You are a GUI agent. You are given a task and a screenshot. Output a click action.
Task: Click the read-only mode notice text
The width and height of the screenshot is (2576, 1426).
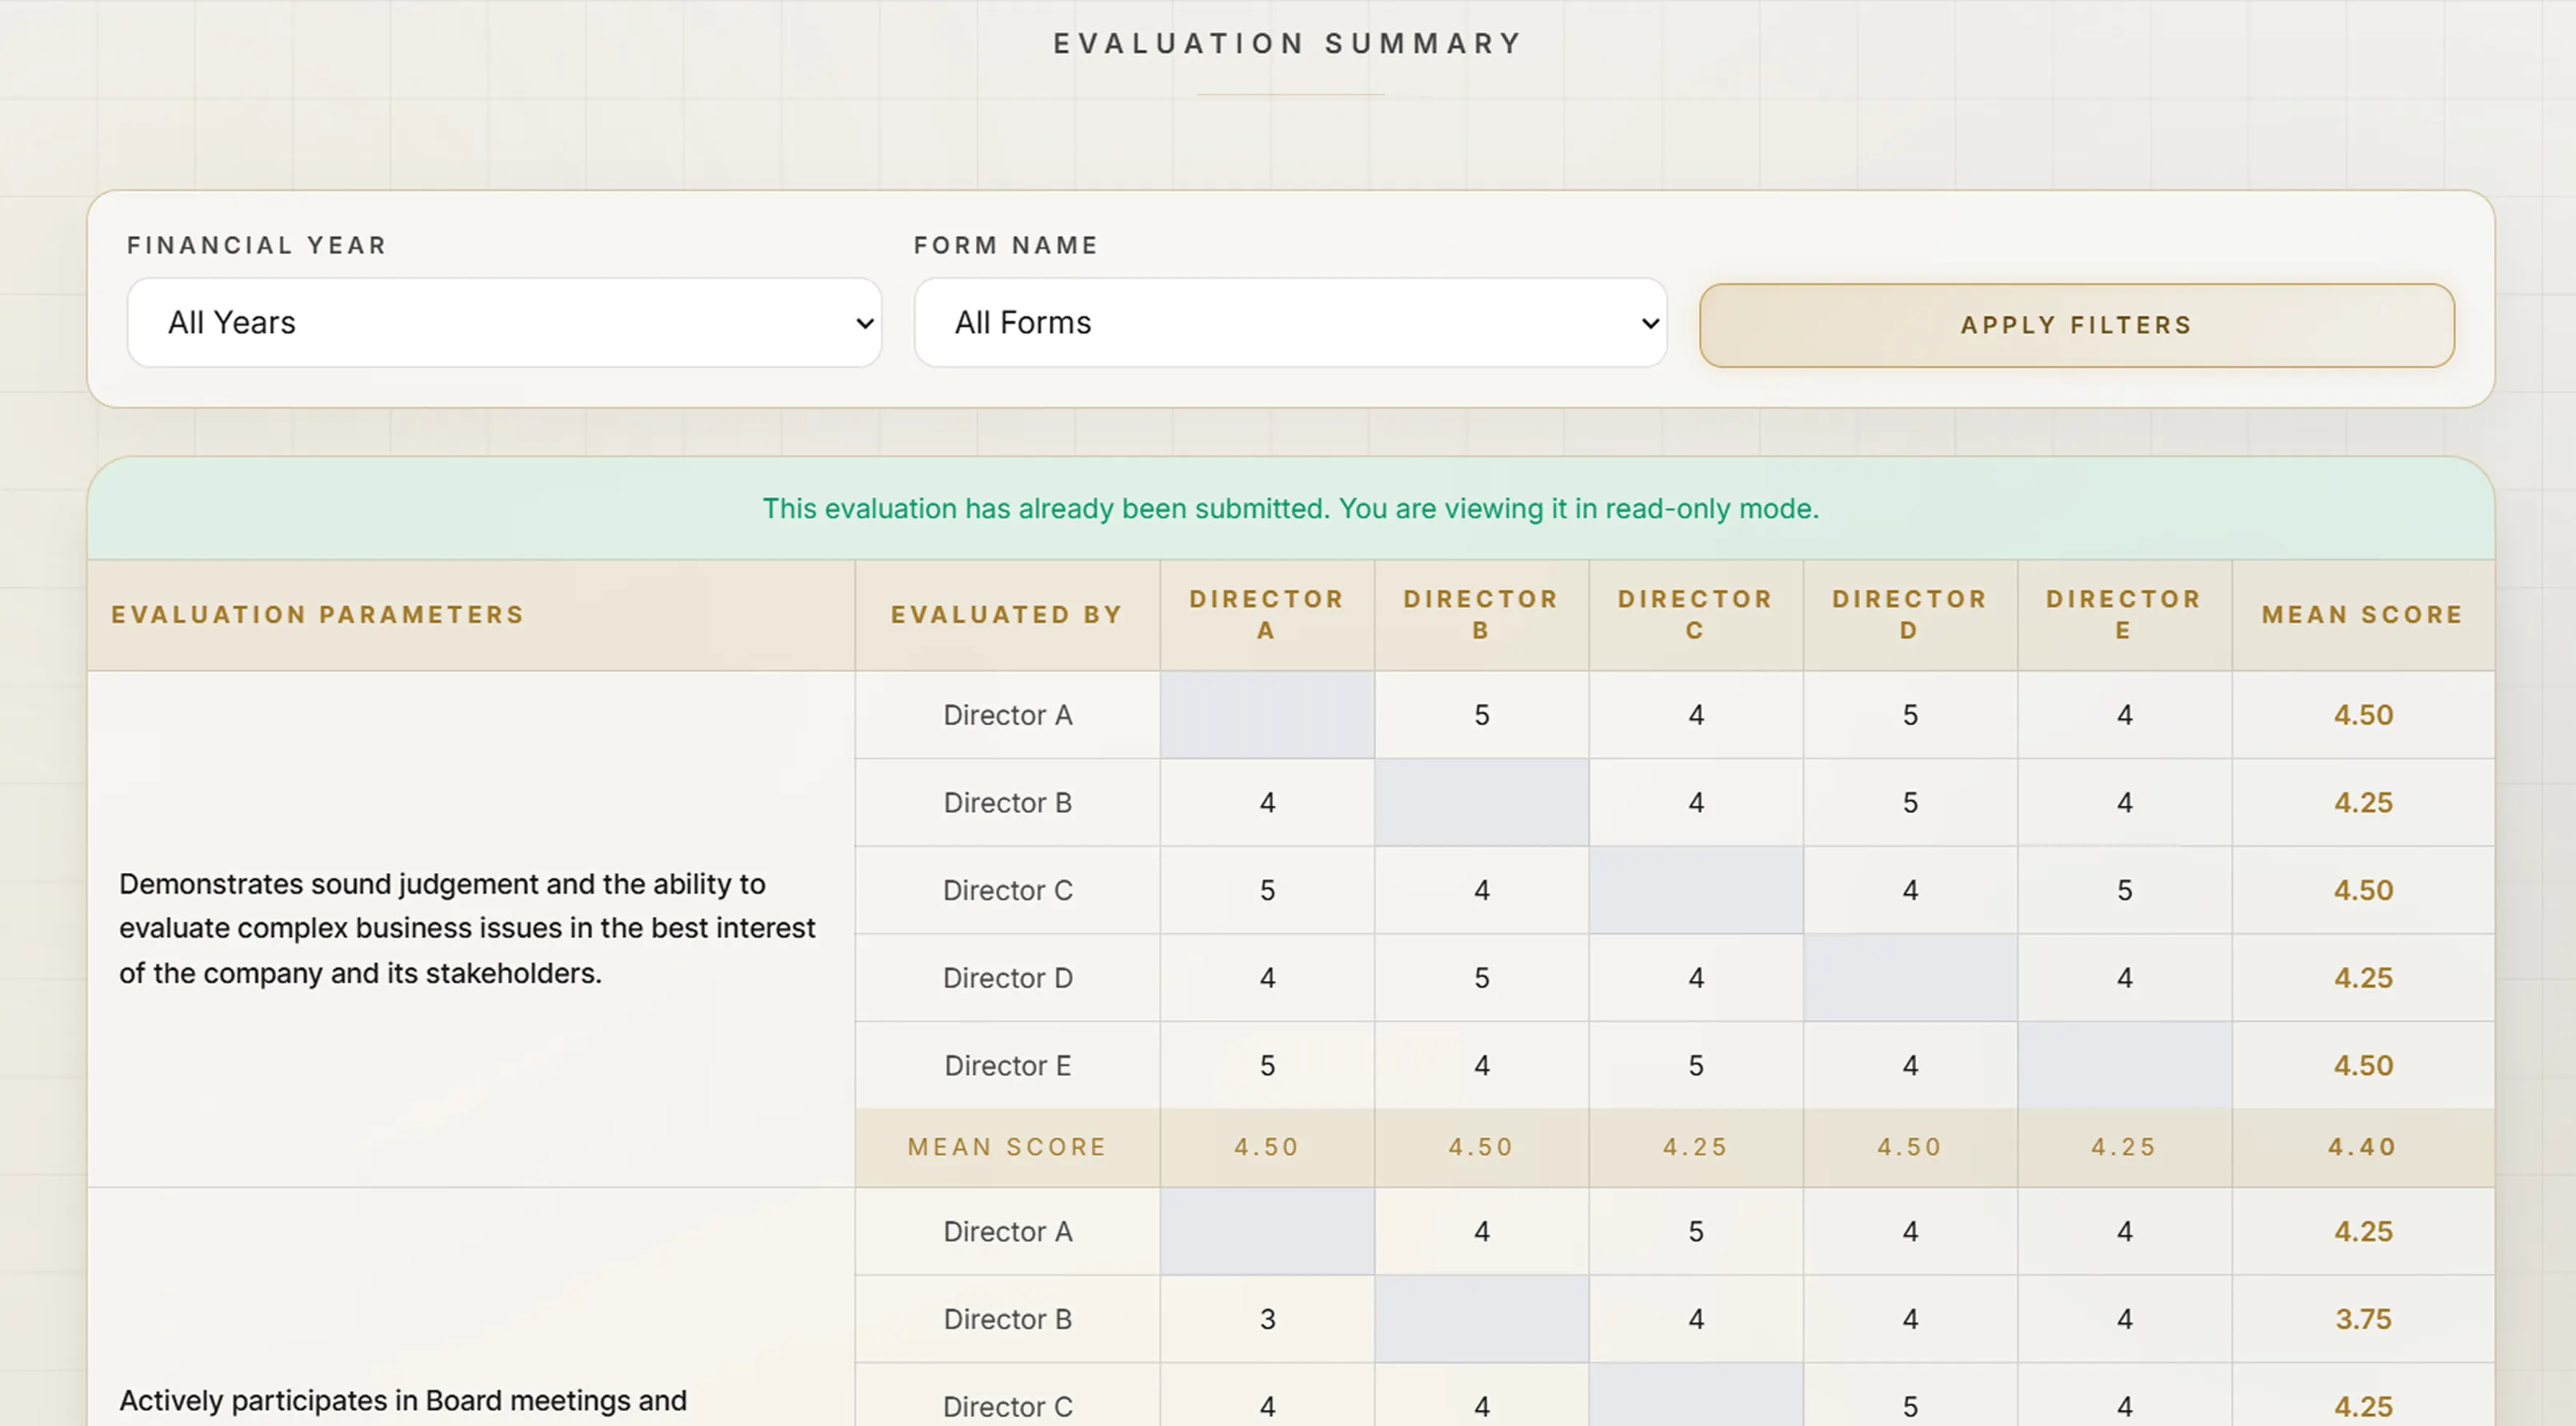[x=1290, y=508]
